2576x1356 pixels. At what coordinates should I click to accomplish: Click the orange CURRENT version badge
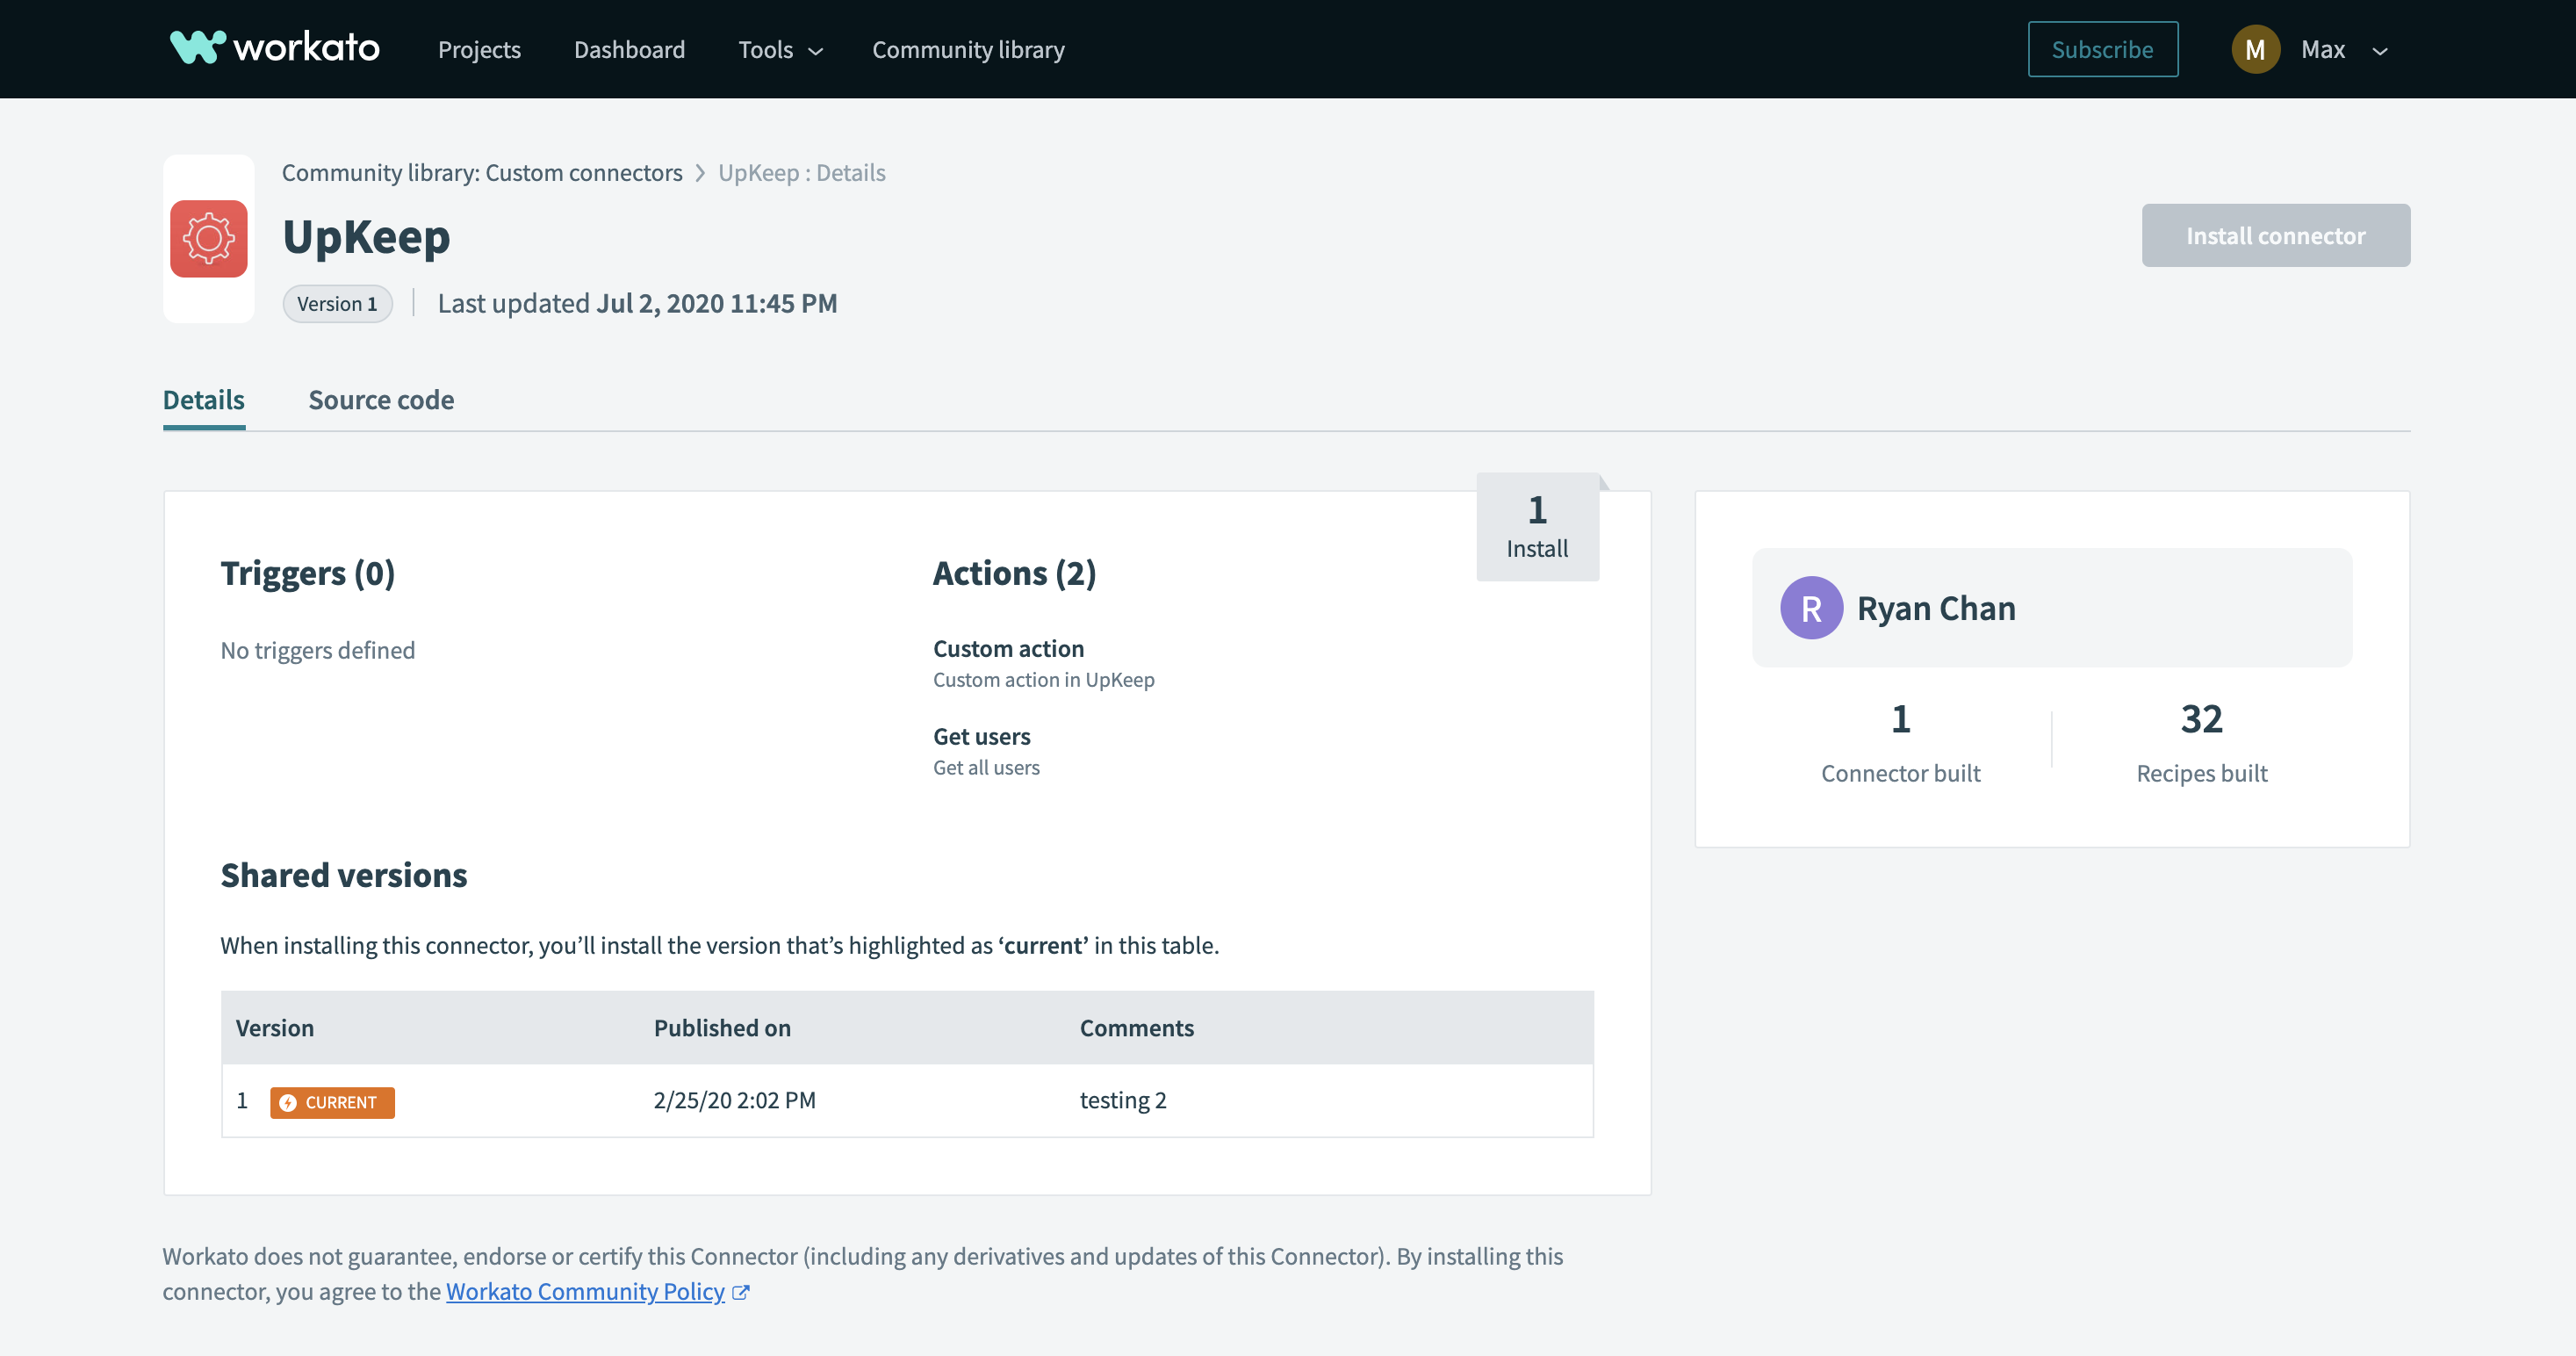tap(332, 1102)
